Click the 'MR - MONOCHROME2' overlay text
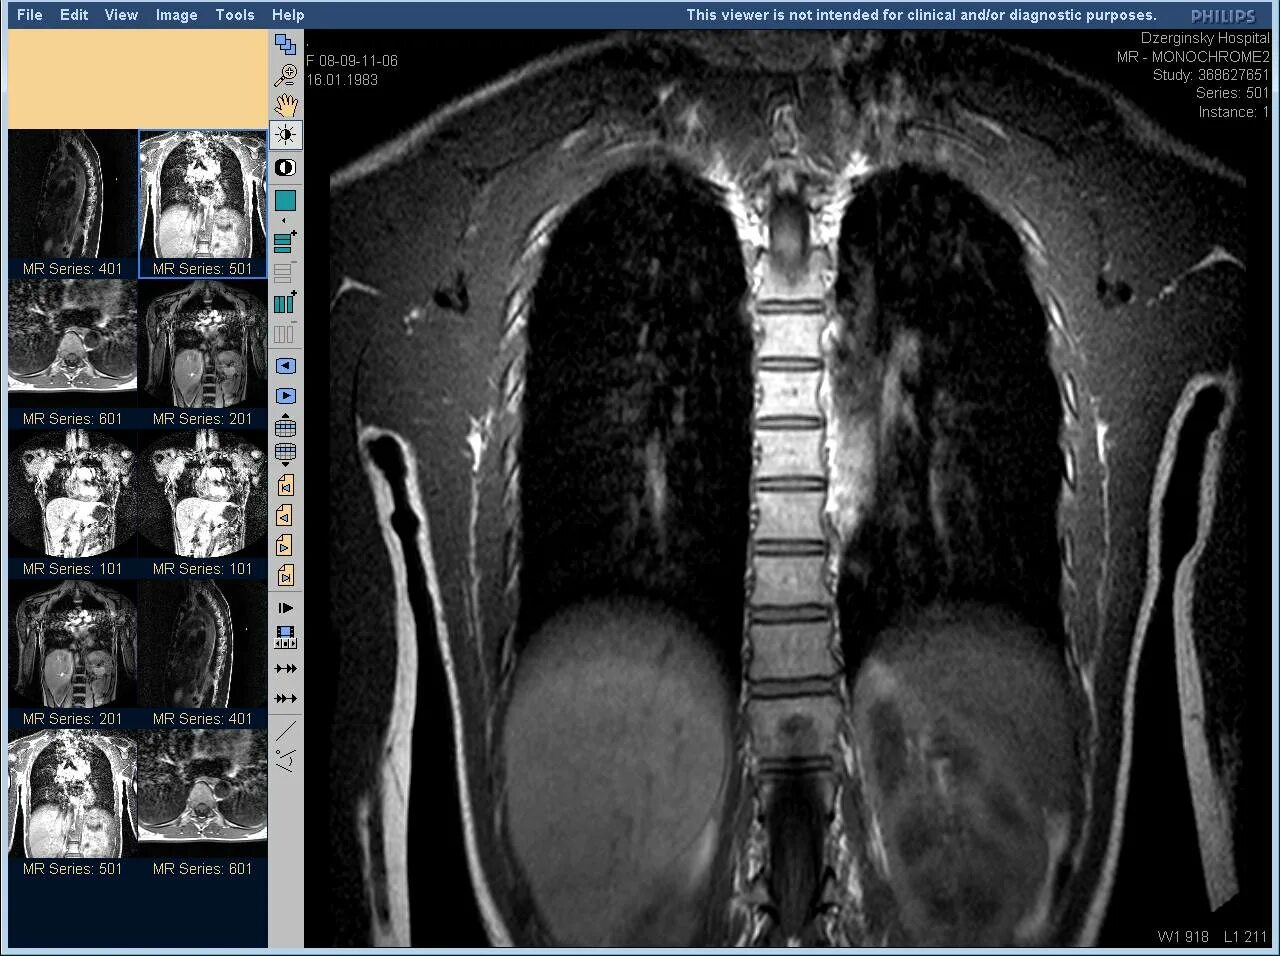 (x=1193, y=57)
